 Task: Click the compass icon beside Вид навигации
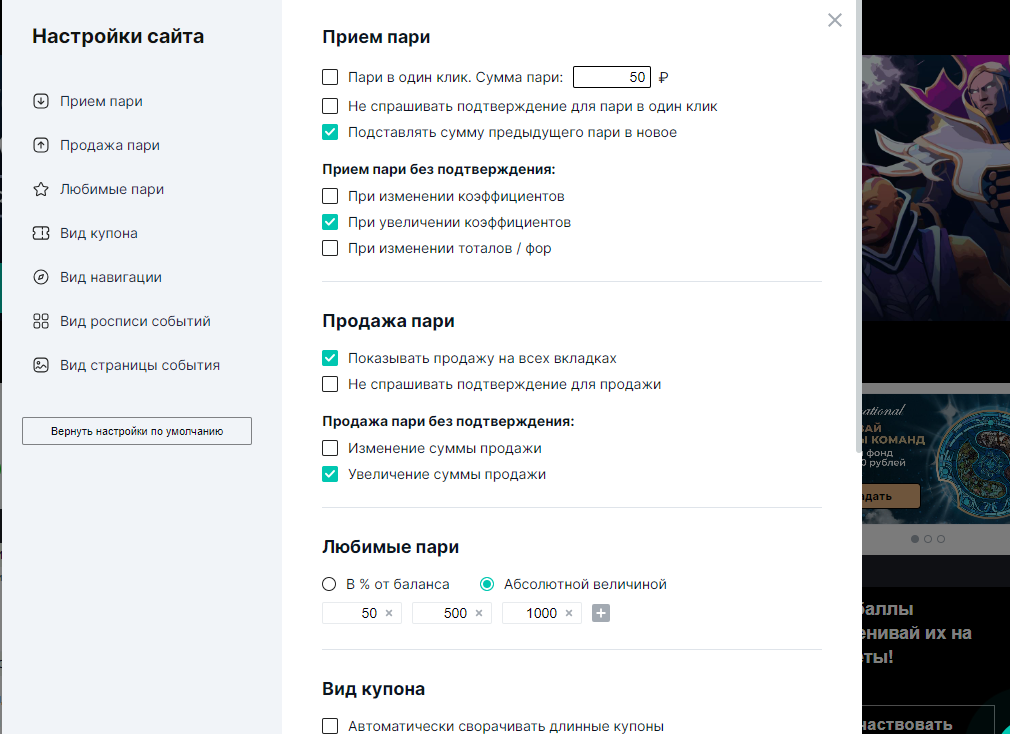click(41, 277)
